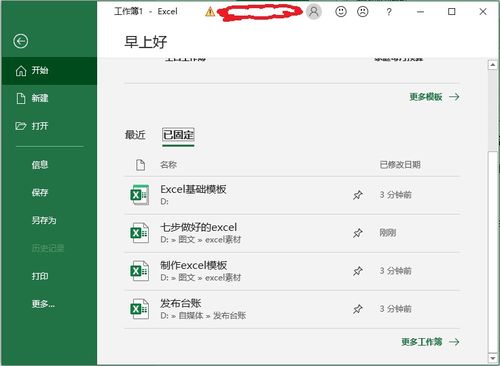This screenshot has height=366, width=500.
Task: Maximize the Excel window
Action: click(x=452, y=12)
